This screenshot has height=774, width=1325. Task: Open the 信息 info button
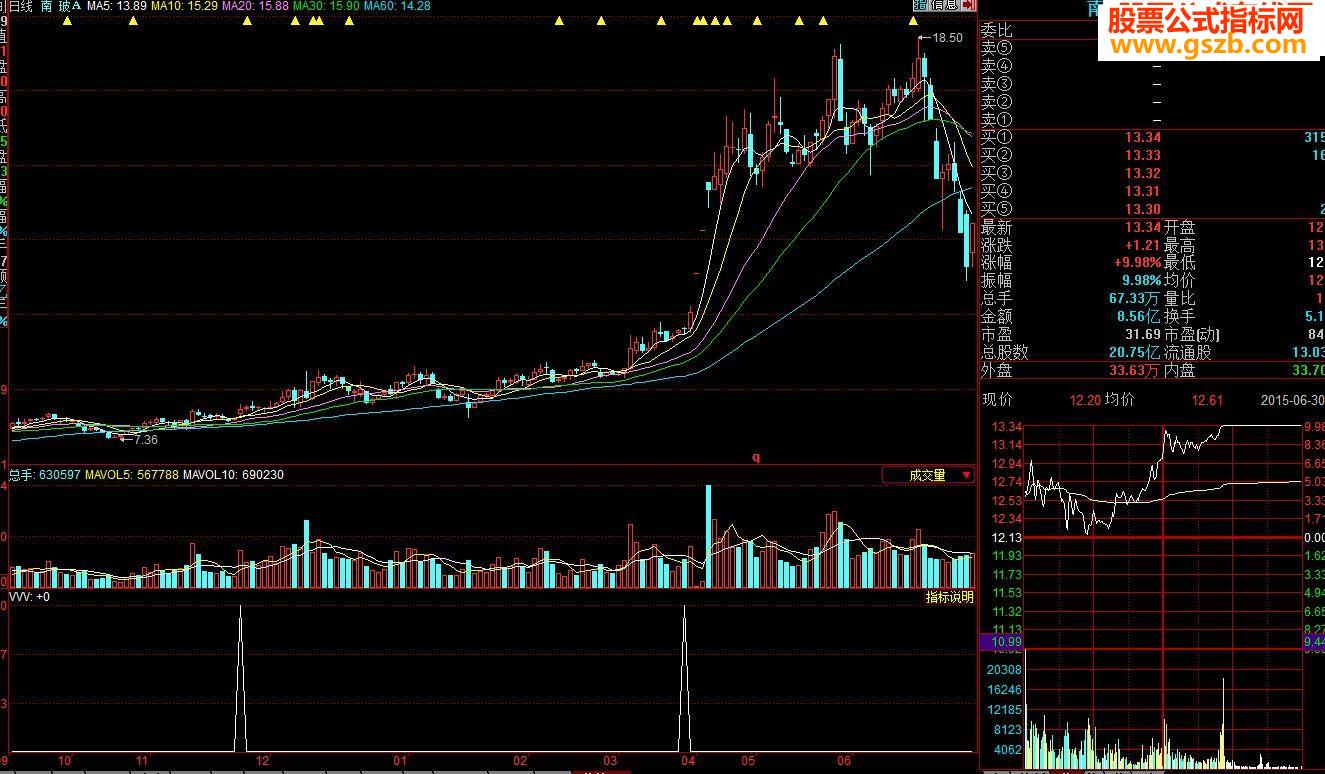pyautogui.click(x=944, y=6)
